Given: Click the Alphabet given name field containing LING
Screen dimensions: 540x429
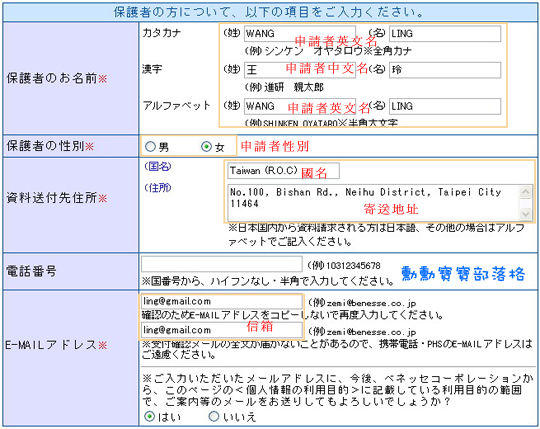Looking at the screenshot, I should click(x=445, y=106).
